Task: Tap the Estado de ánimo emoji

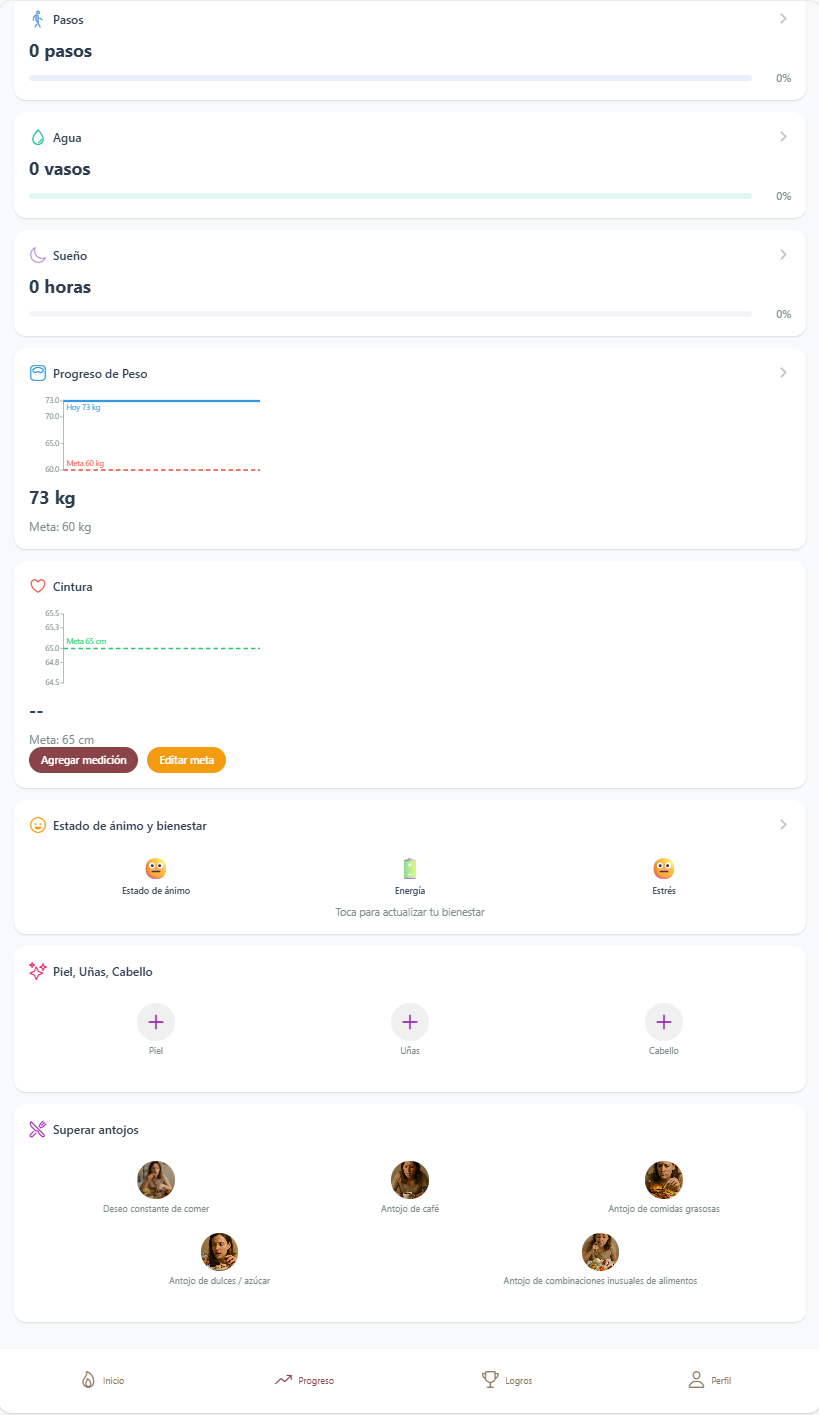Action: [x=155, y=868]
